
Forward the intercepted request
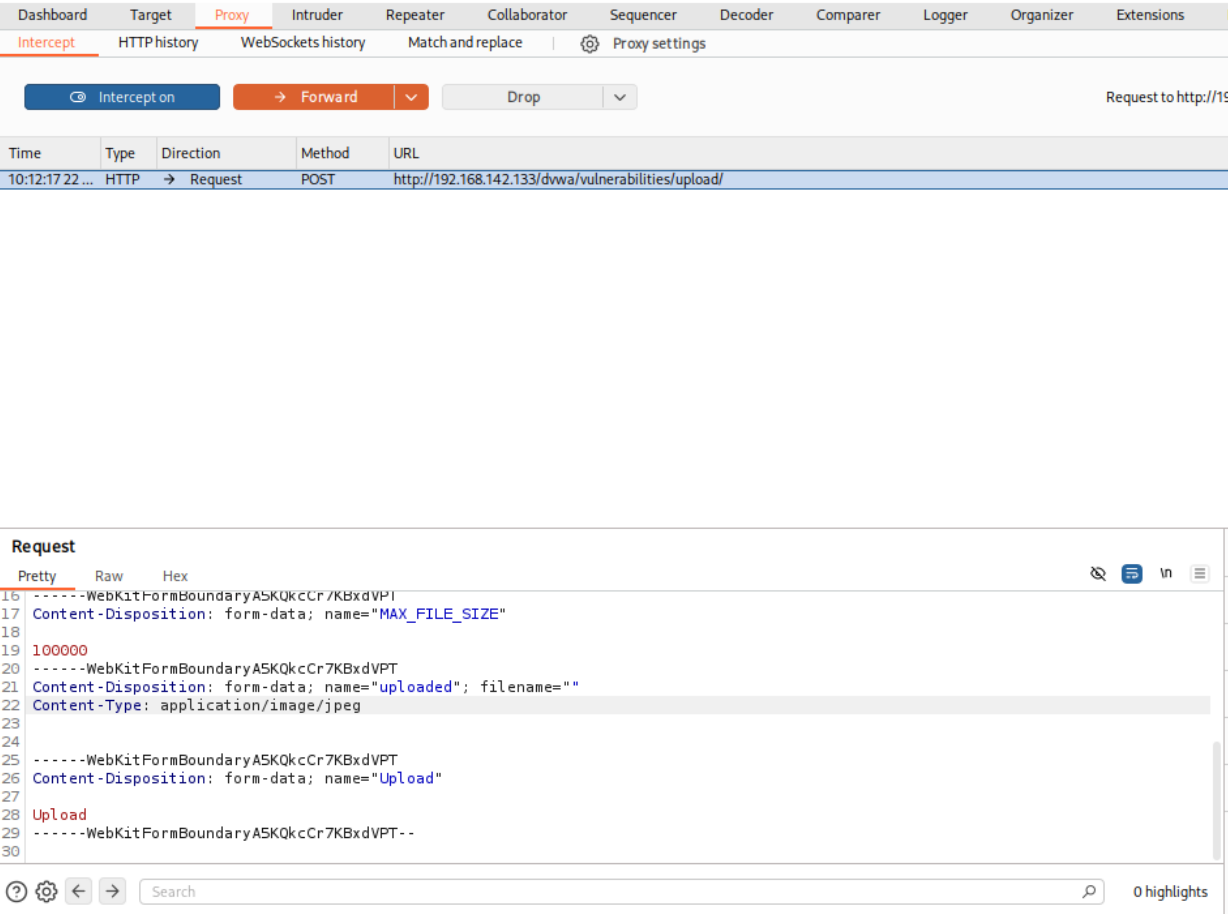click(x=314, y=97)
